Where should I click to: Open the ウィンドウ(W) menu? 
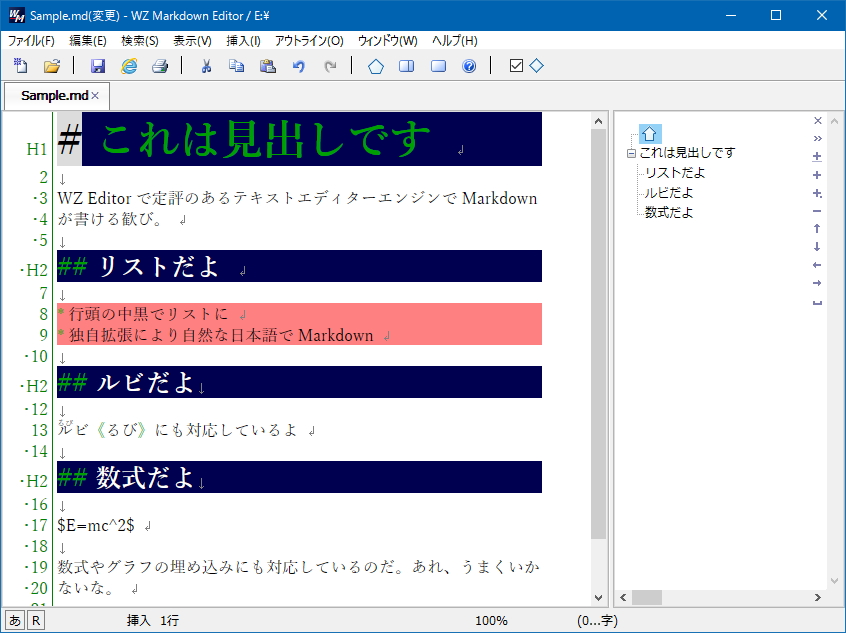(x=387, y=40)
